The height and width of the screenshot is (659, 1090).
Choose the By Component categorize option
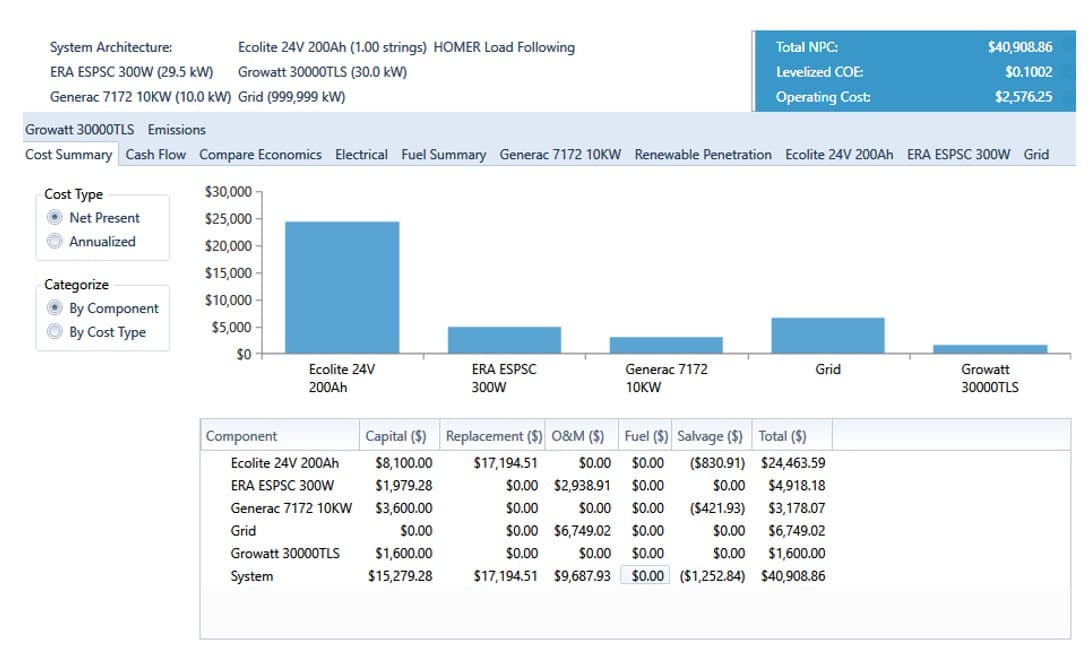55,308
